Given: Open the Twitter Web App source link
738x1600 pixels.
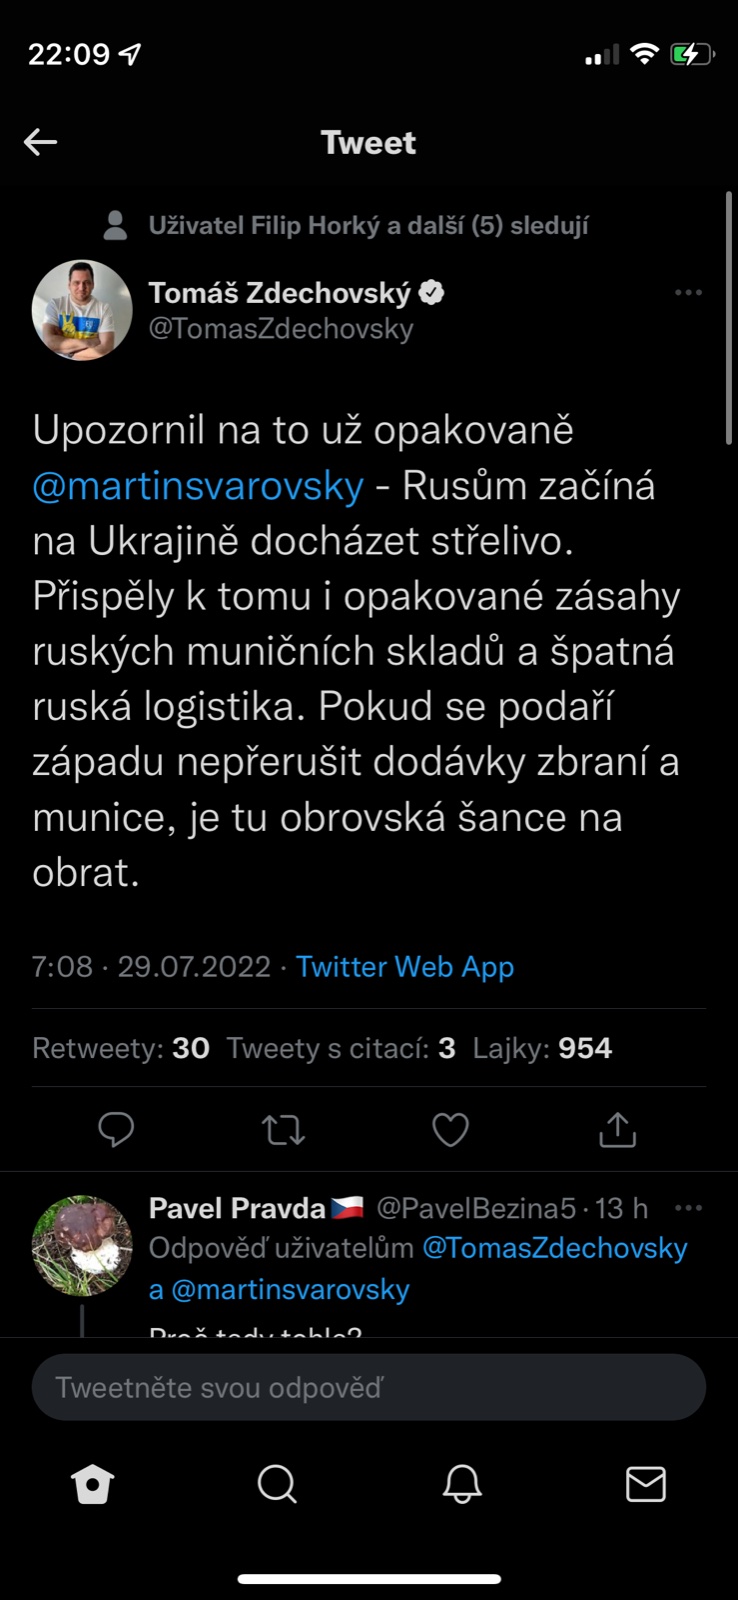Looking at the screenshot, I should click(405, 967).
